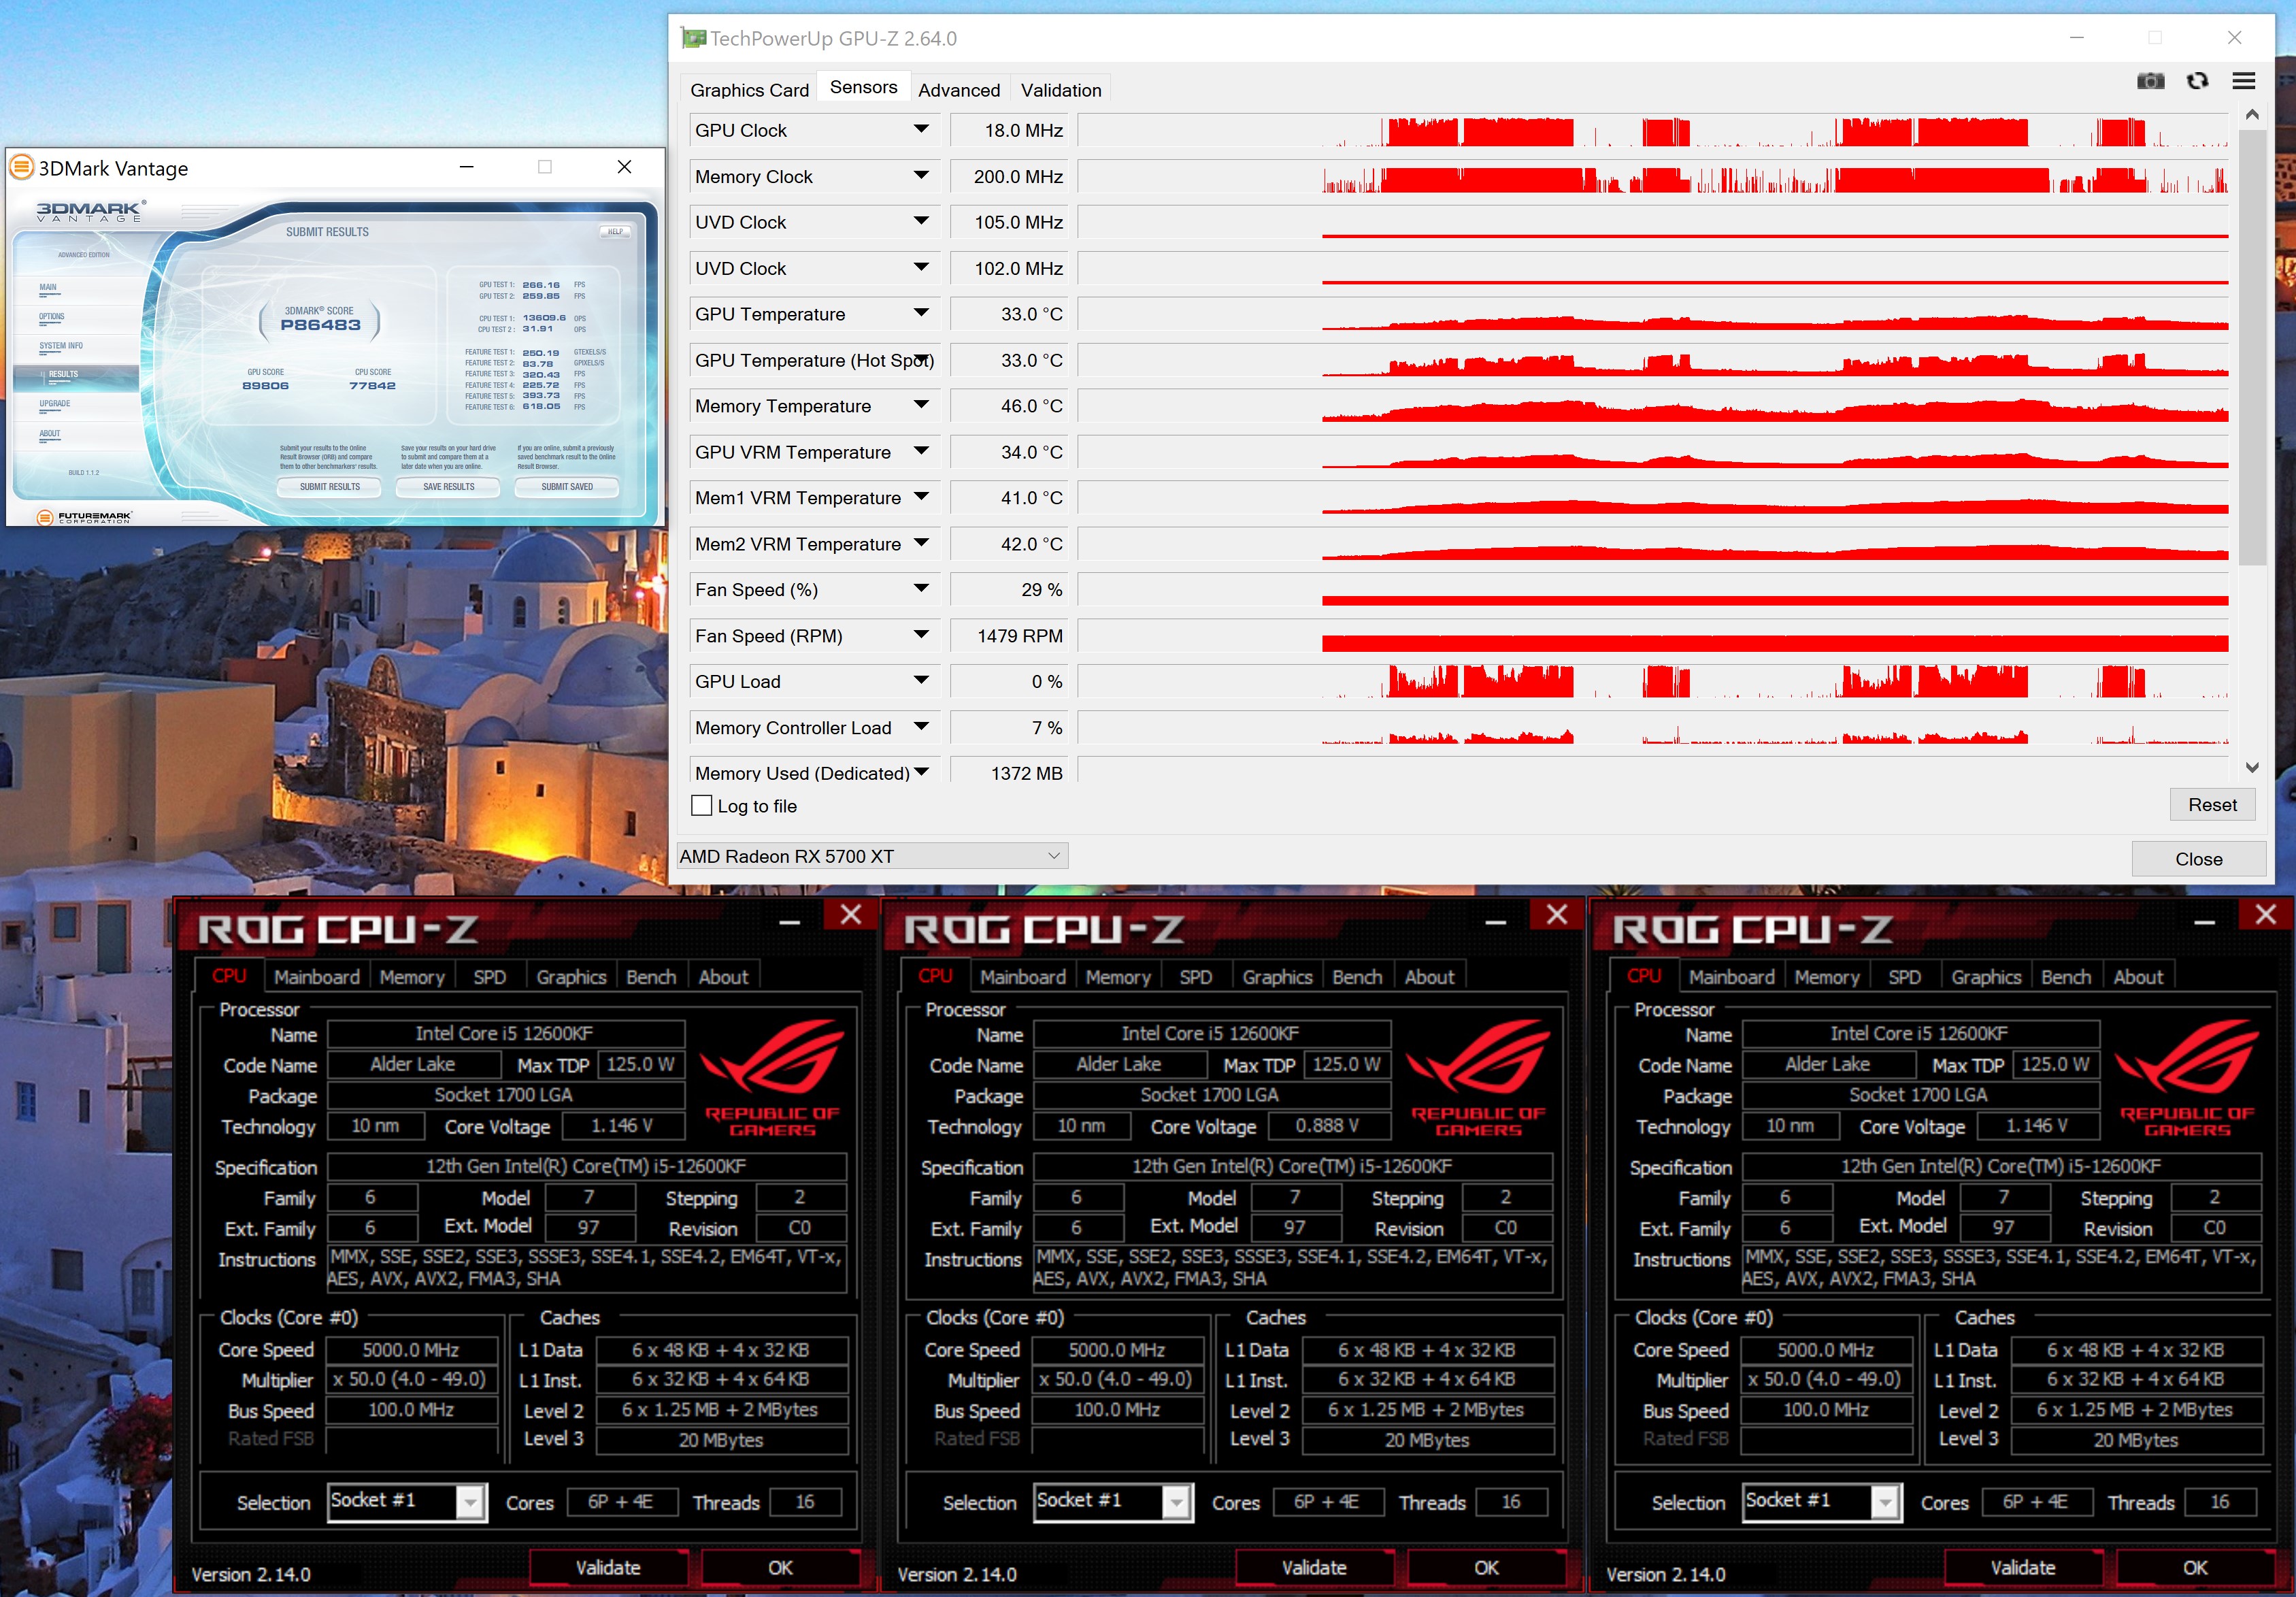Open Socket #1 dropdown in right CPU-Z
2296x1597 pixels.
tap(1885, 1502)
